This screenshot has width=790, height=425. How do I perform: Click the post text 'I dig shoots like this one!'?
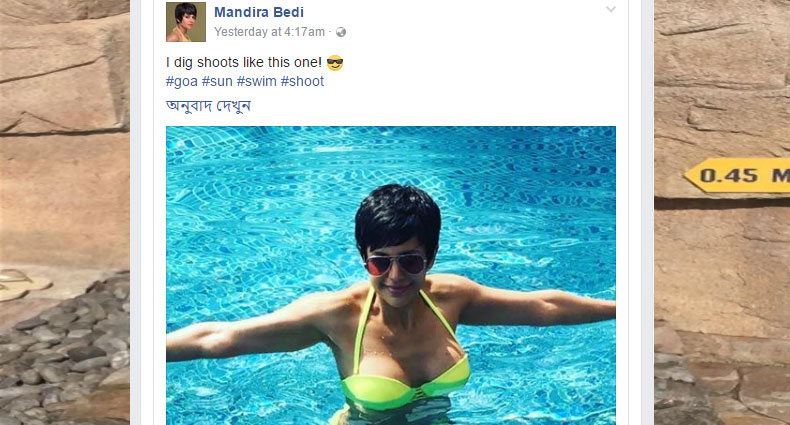coord(244,62)
